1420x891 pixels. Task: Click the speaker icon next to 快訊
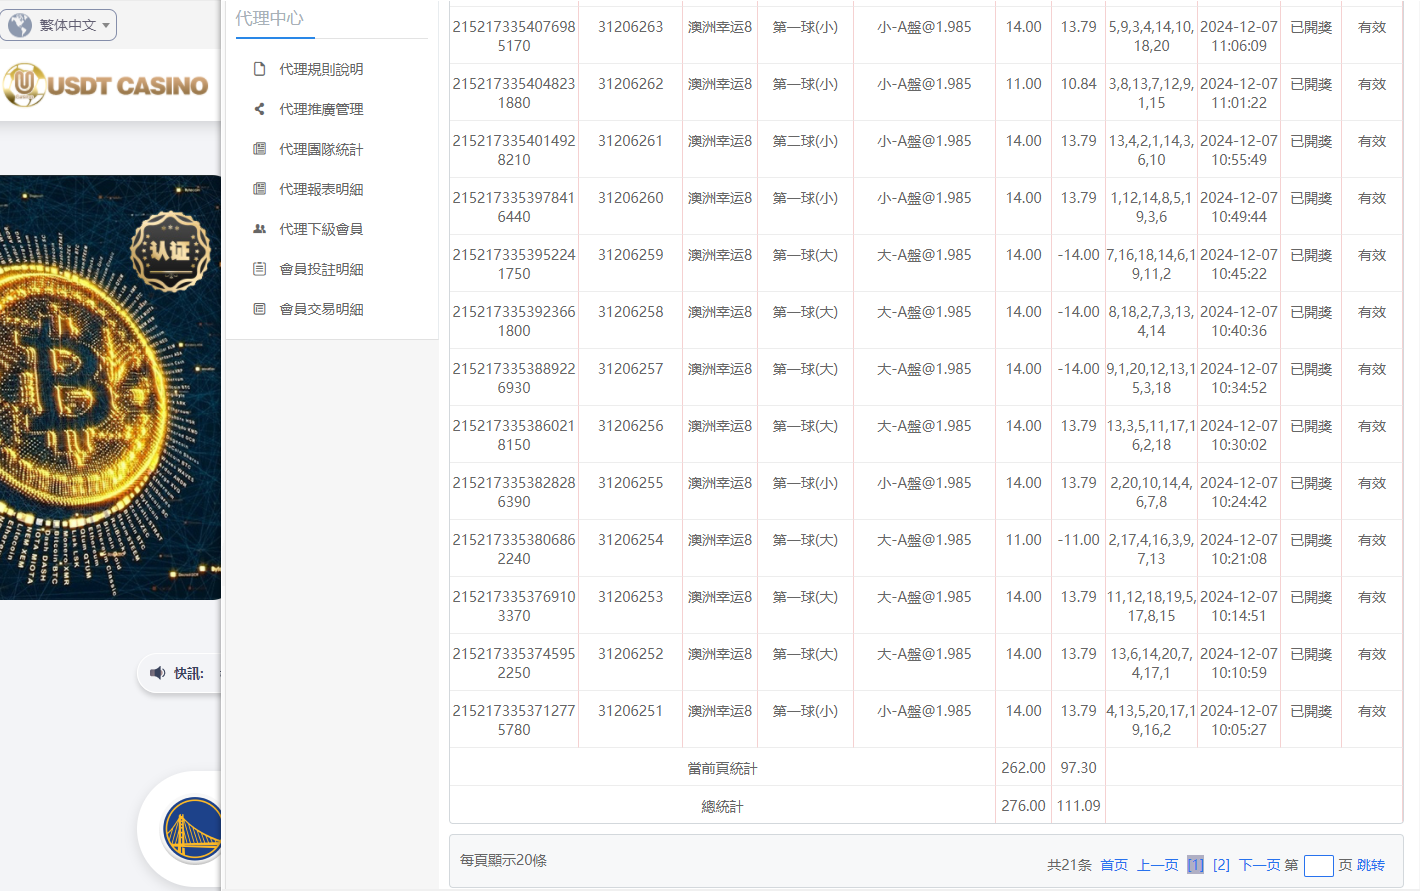157,673
